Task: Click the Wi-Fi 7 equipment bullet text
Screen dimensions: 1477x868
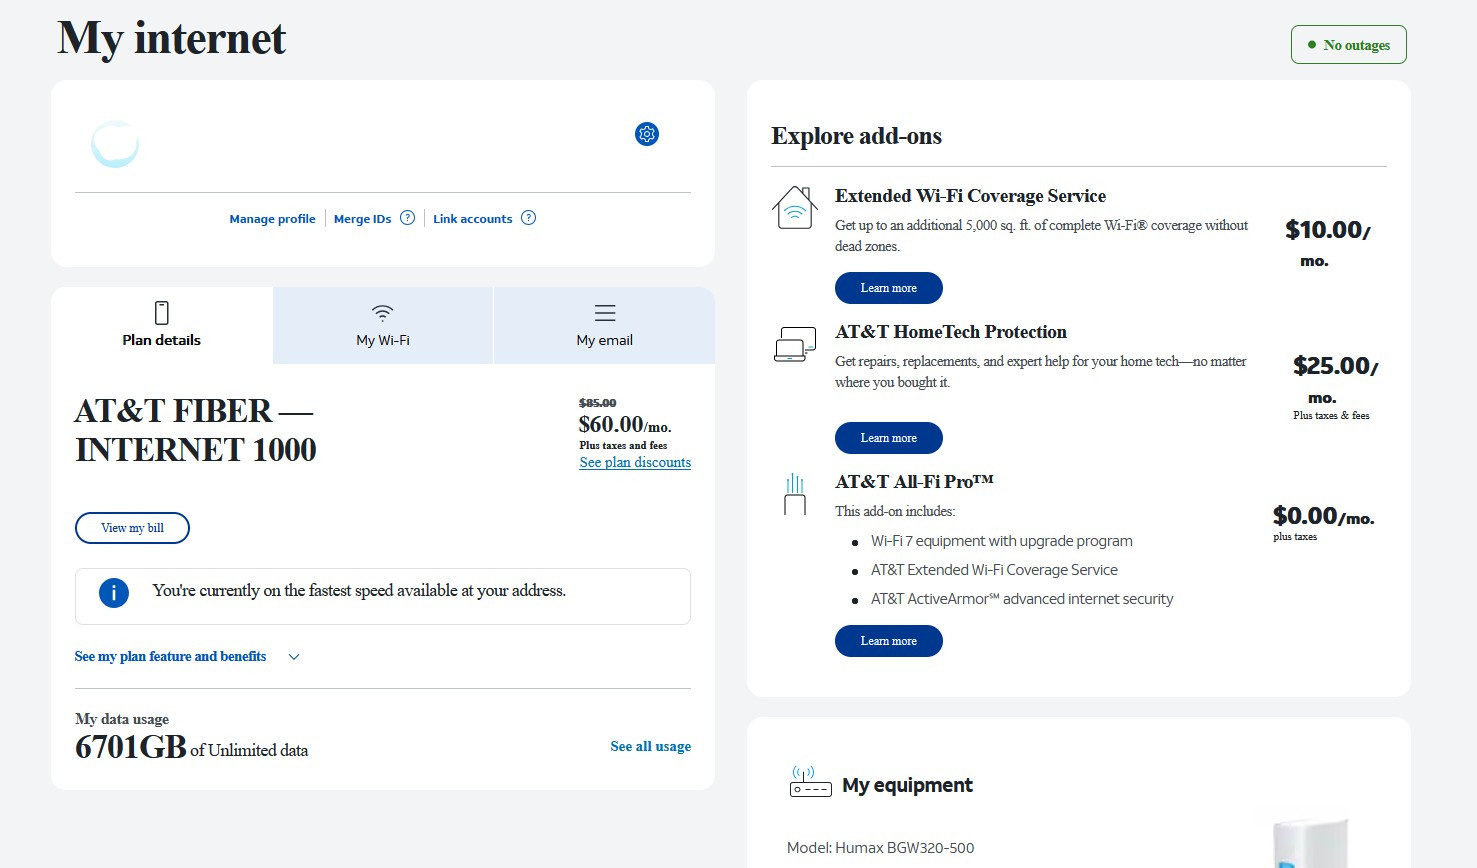Action: 1002,541
